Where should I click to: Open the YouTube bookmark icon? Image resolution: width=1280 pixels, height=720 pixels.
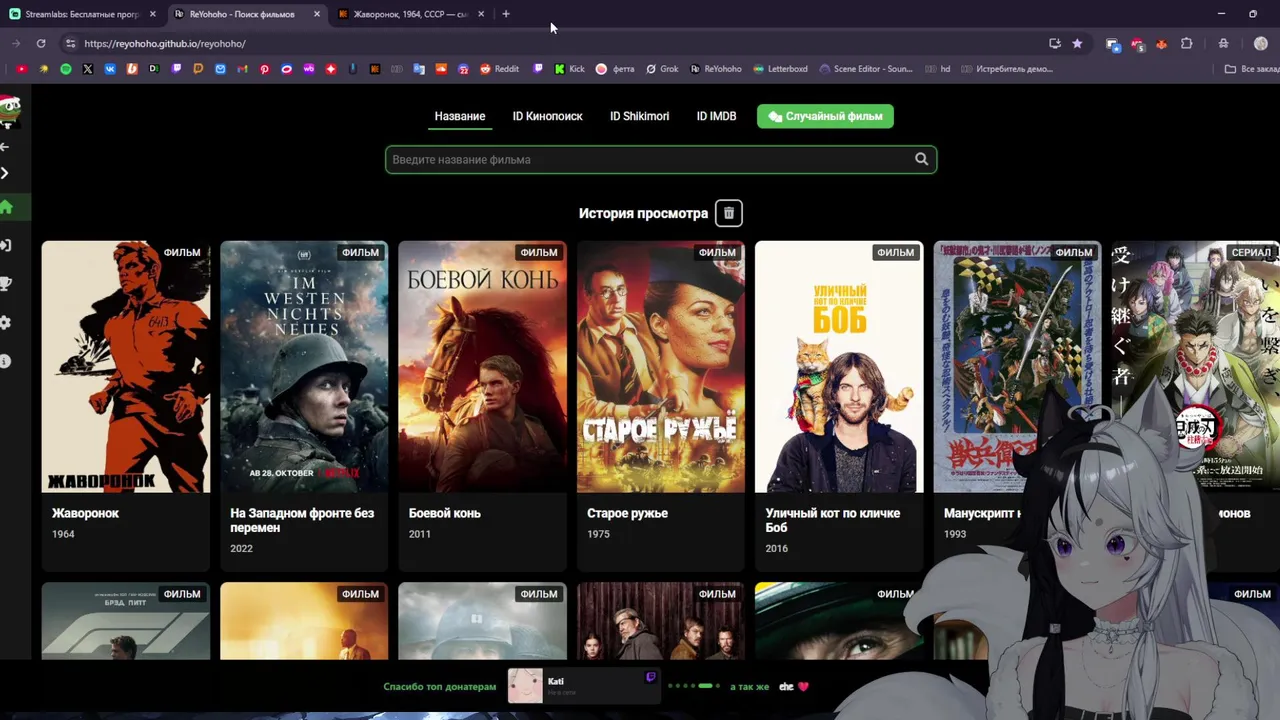pos(22,69)
